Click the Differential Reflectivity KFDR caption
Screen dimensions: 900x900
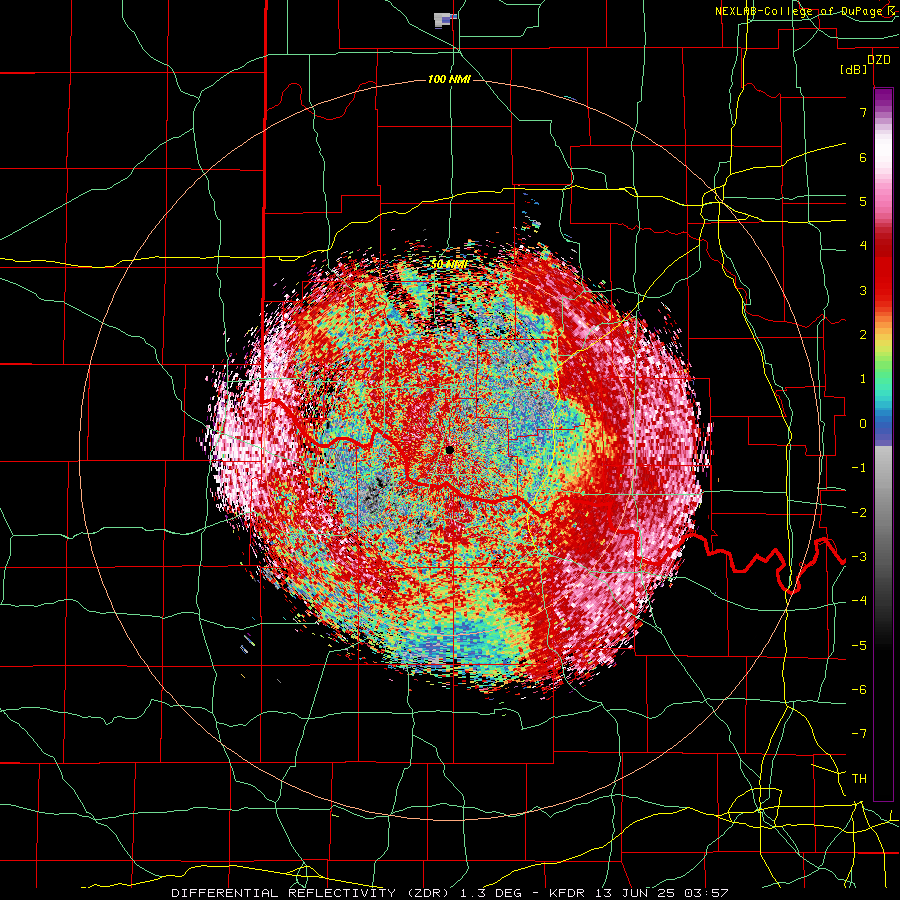449,893
